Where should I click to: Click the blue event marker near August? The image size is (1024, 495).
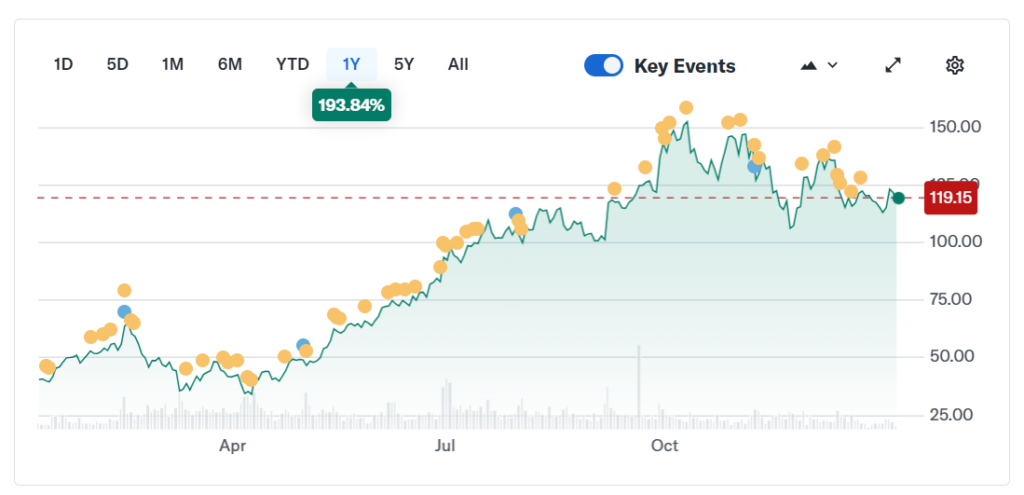pos(516,214)
